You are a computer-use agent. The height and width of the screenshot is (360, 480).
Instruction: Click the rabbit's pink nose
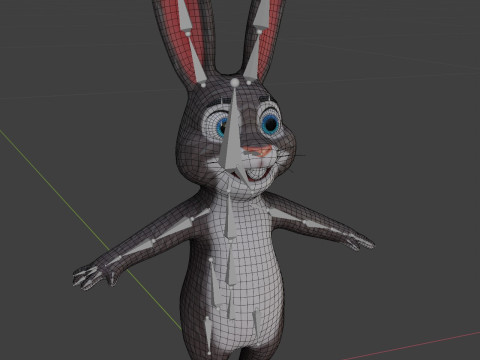coord(258,151)
